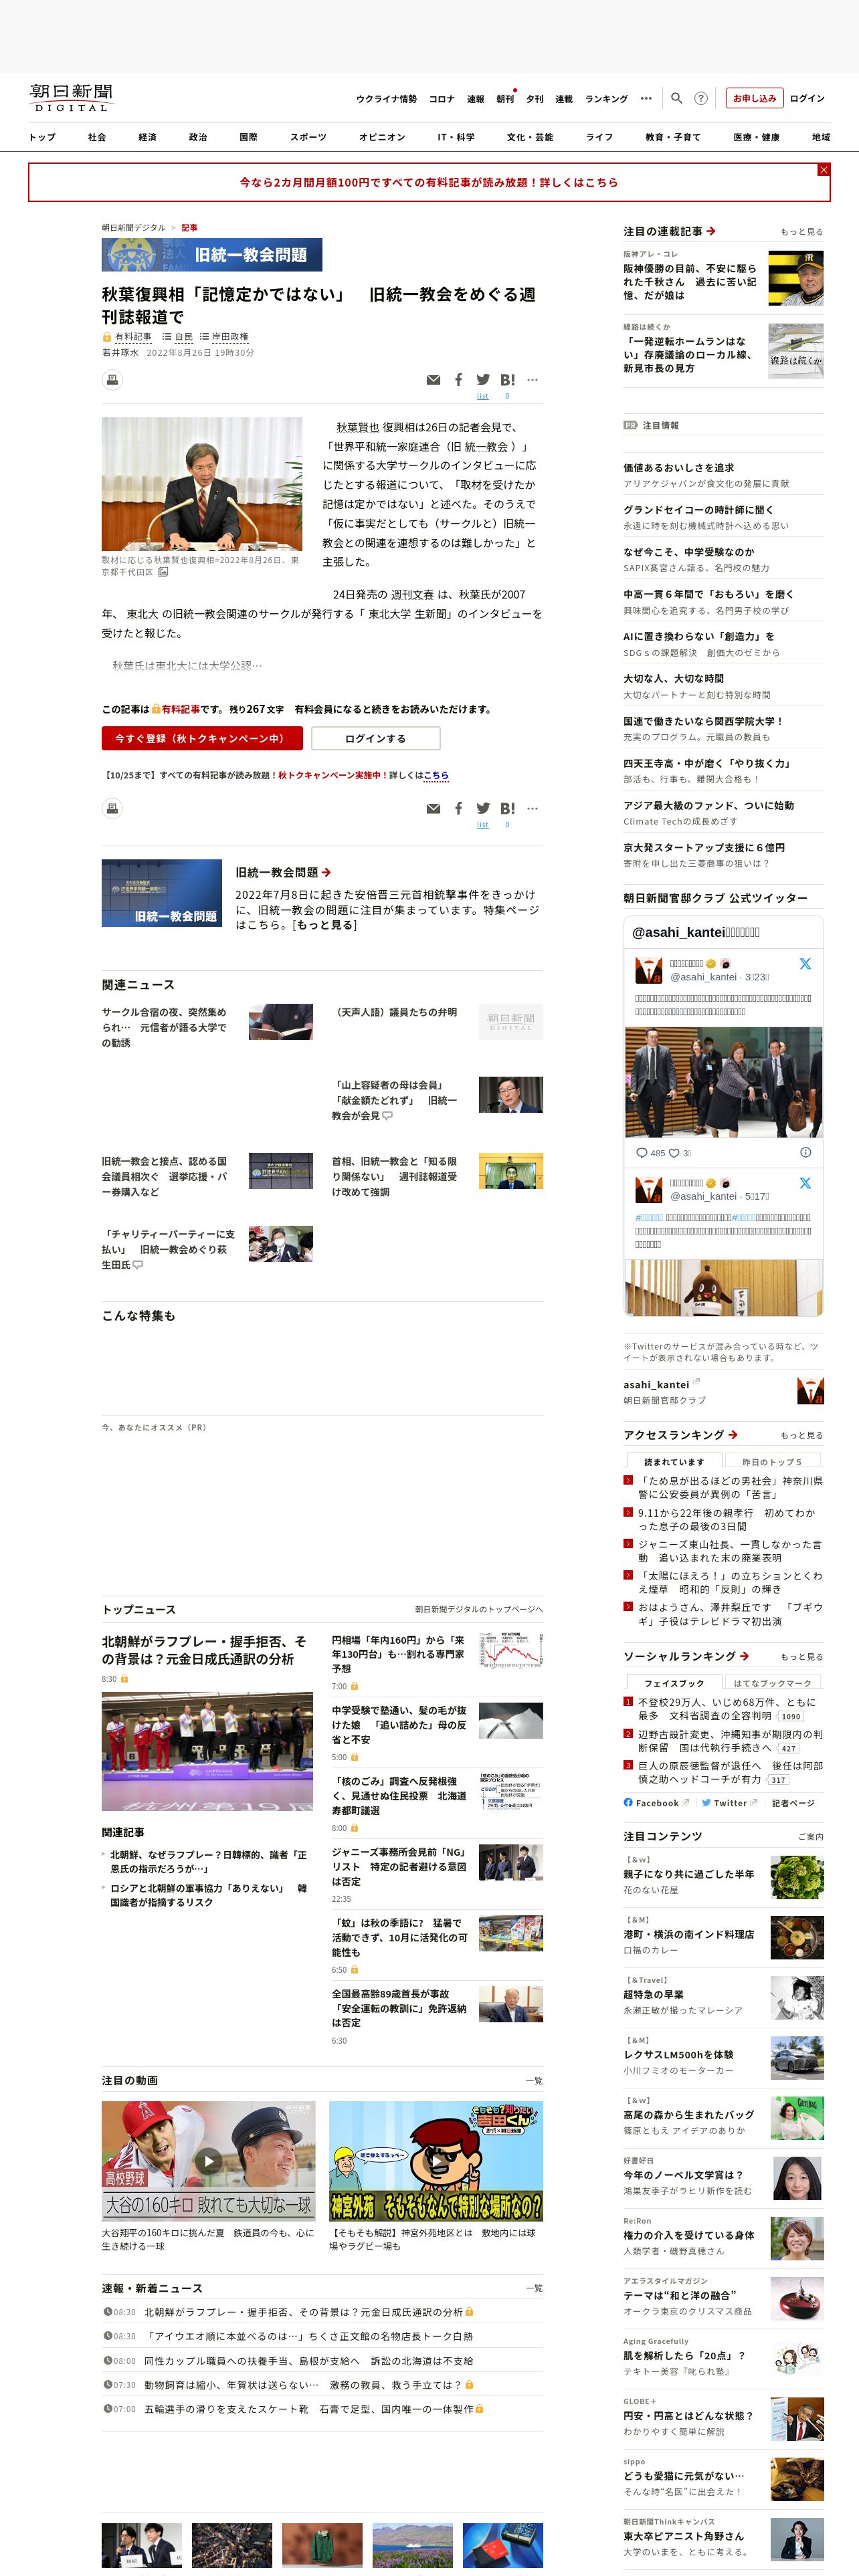Open more share options below paywall notice

532,808
